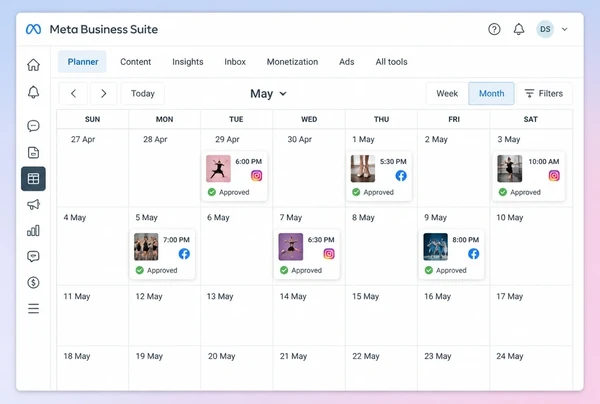Open the 3 May 10:00 AM post thumbnail

coord(509,168)
